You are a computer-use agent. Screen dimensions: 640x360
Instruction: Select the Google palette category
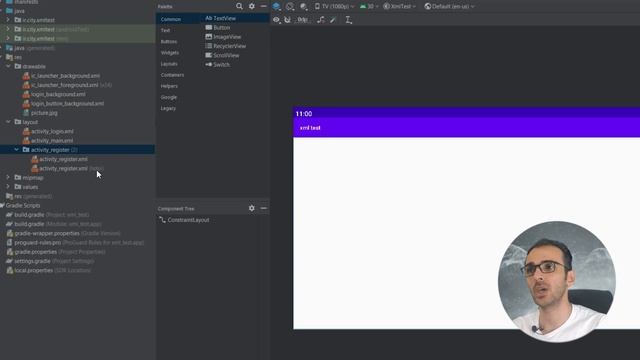tap(169, 97)
